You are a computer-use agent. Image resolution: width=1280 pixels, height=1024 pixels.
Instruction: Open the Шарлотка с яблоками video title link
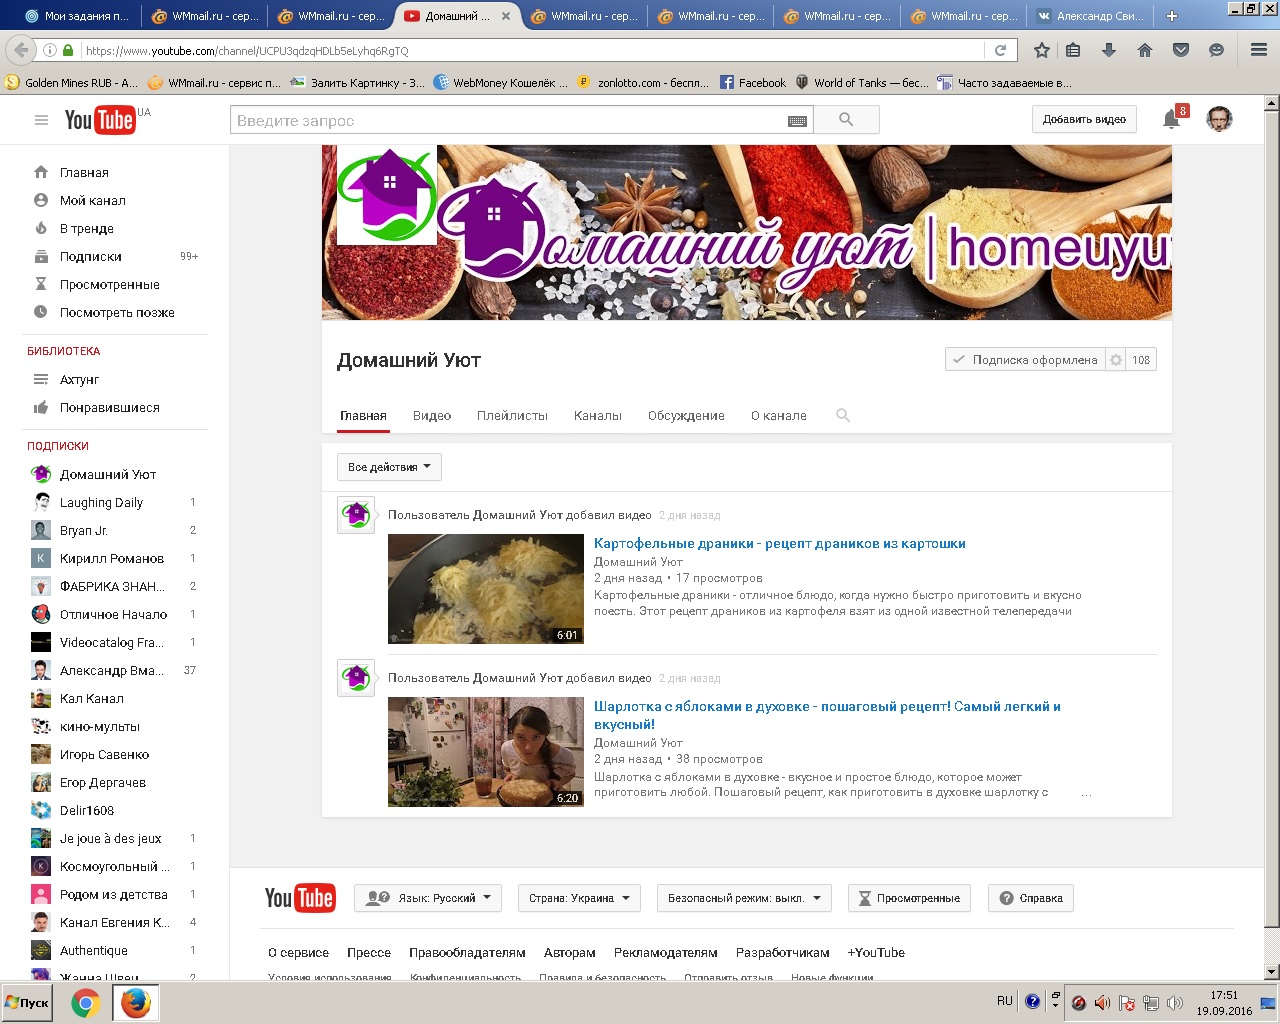(828, 715)
